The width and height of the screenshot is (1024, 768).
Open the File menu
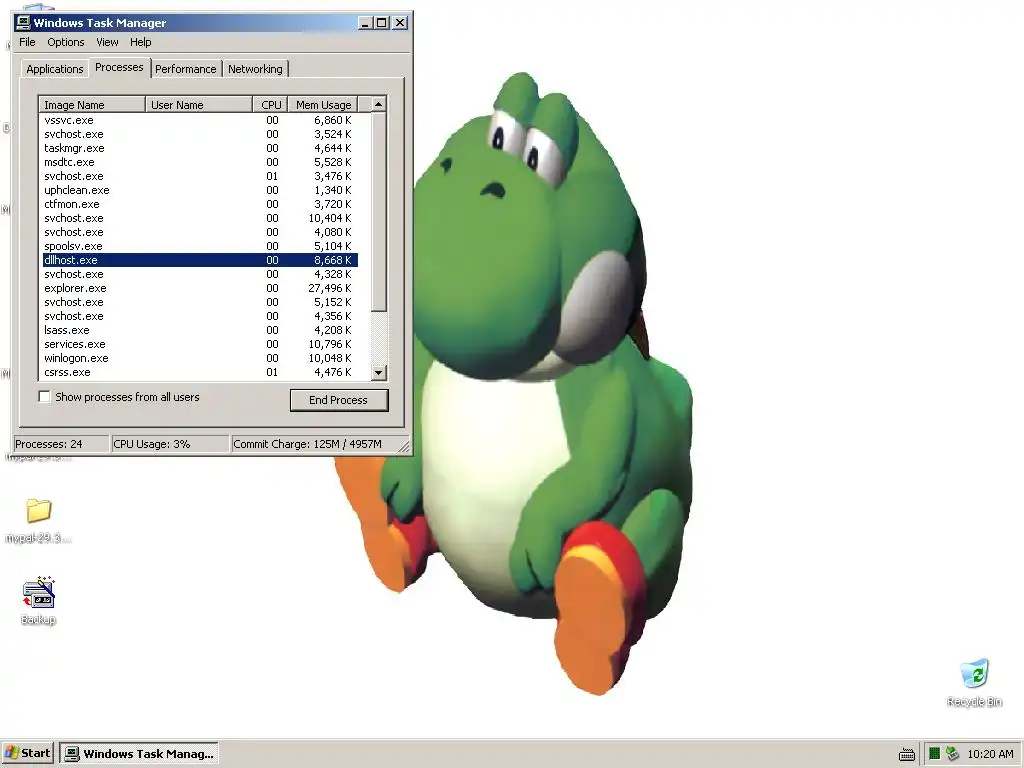point(27,42)
